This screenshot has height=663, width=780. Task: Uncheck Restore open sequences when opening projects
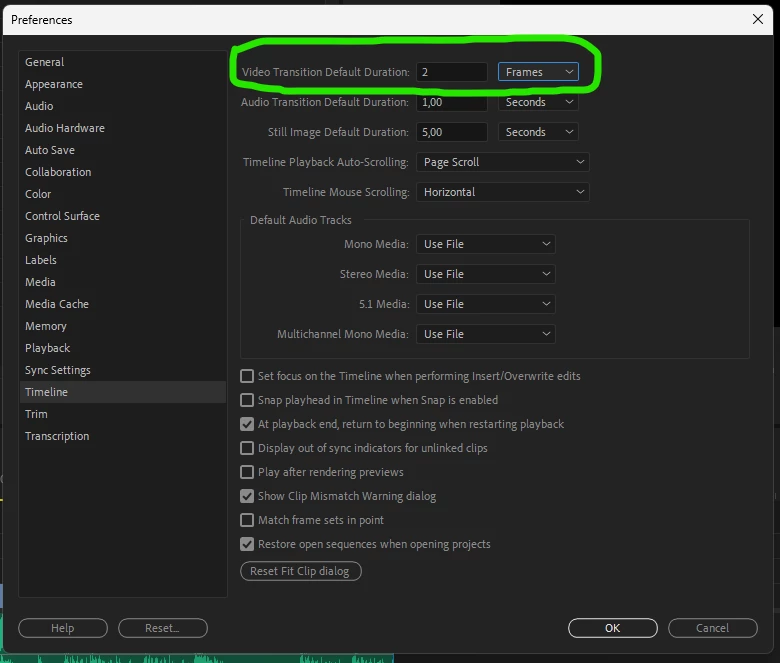pyautogui.click(x=247, y=544)
